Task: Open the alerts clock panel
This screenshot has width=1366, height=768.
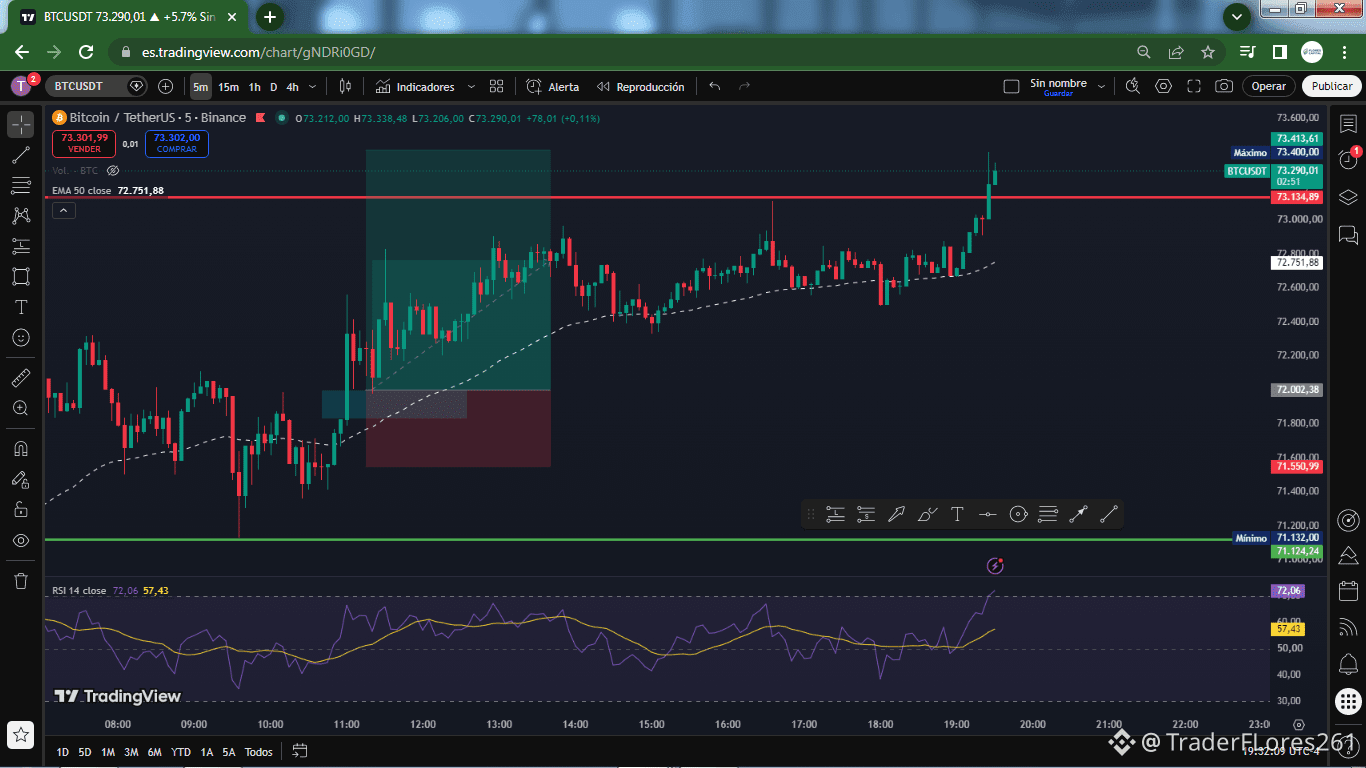Action: (1348, 160)
